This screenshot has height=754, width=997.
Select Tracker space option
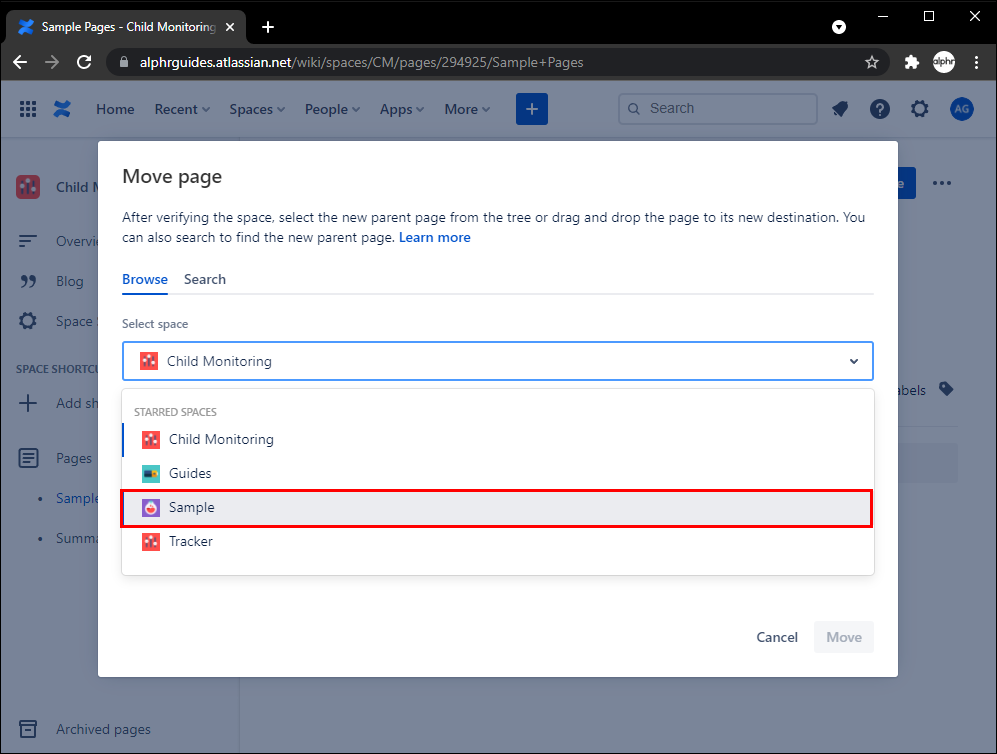tap(498, 542)
